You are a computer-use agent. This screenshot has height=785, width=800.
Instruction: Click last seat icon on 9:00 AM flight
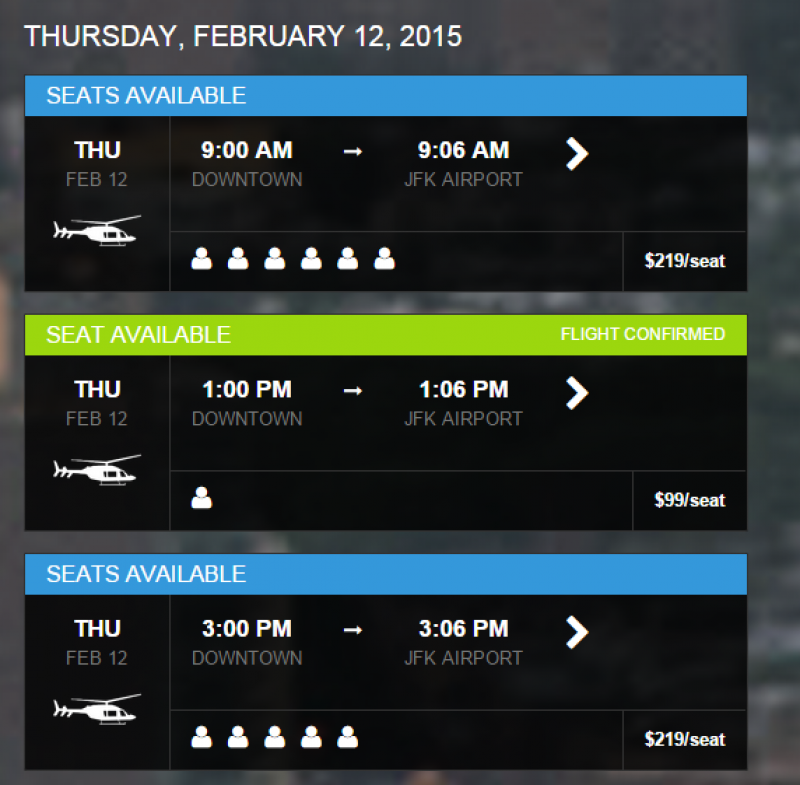[x=384, y=259]
